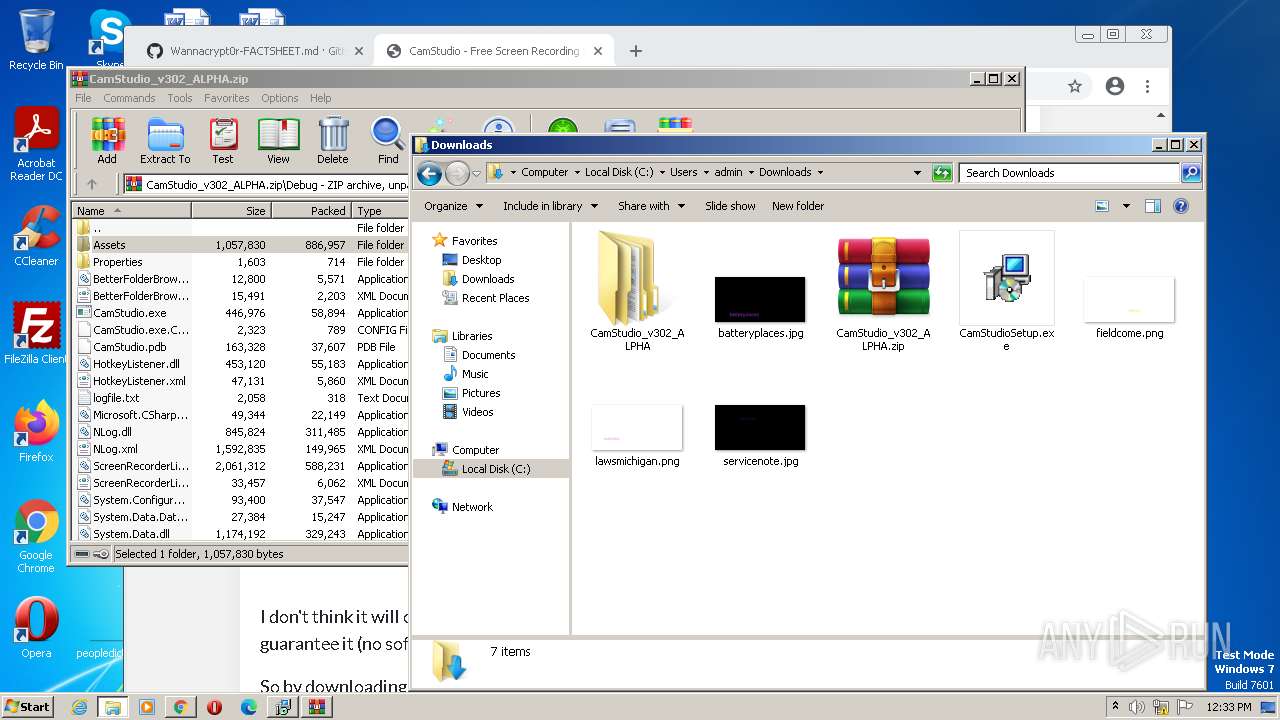Click the Explorer forward navigation arrow

coord(457,173)
